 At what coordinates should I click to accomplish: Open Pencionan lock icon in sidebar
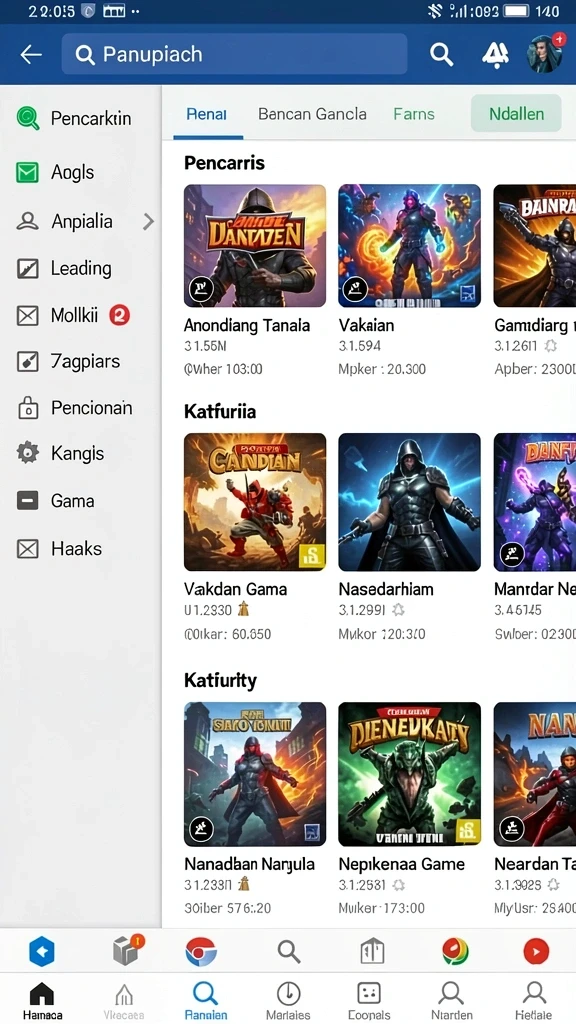[27, 408]
